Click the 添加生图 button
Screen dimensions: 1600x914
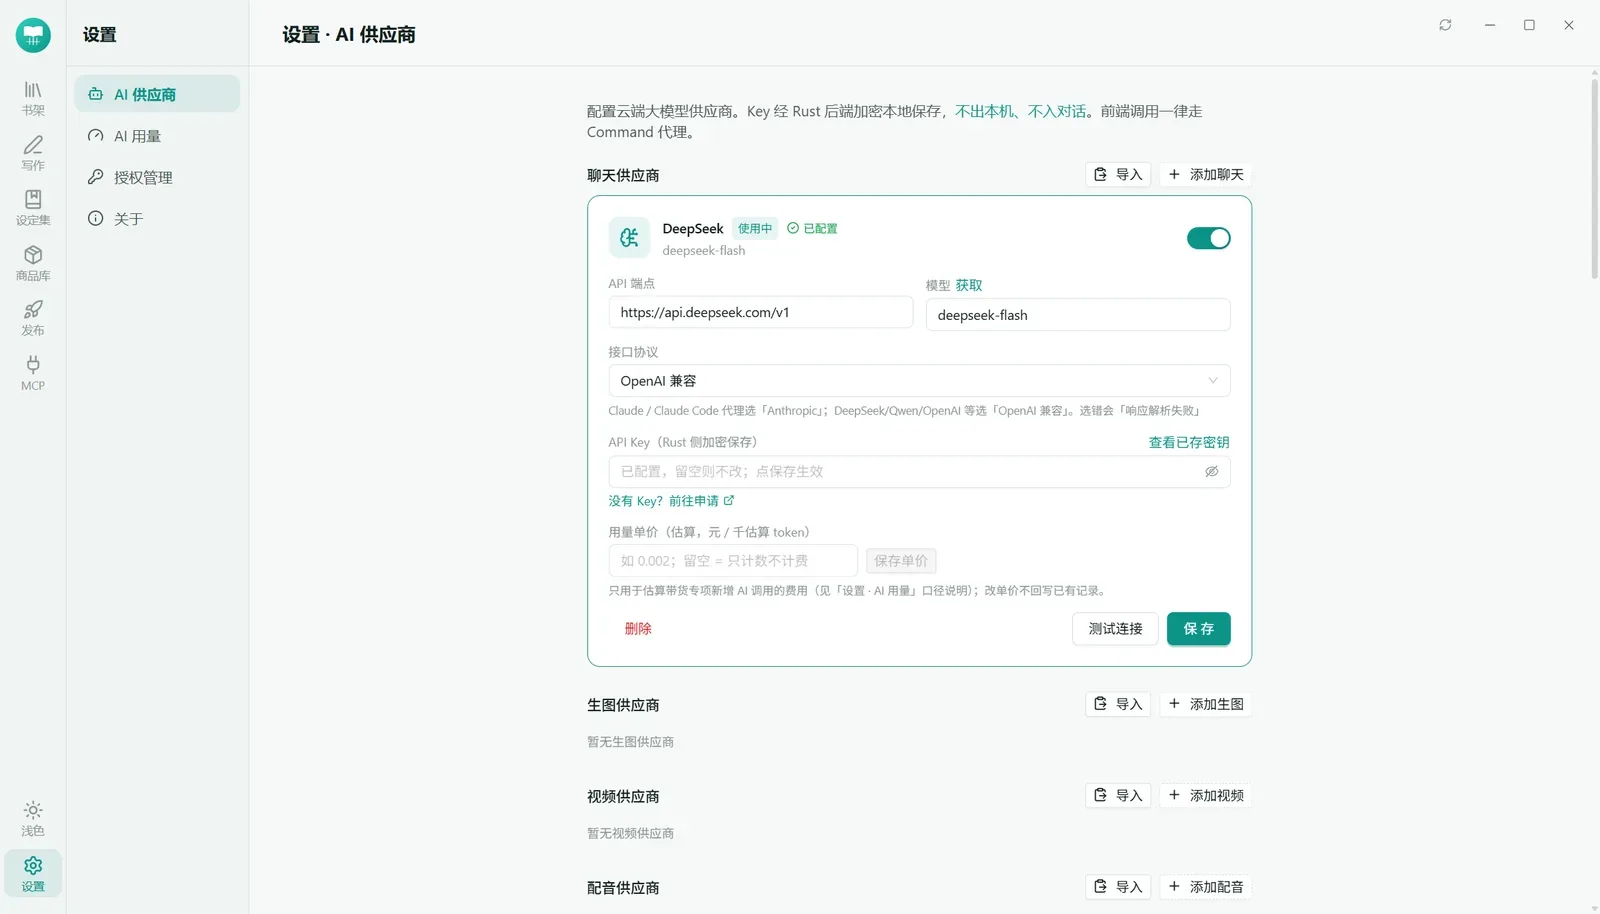pos(1206,704)
